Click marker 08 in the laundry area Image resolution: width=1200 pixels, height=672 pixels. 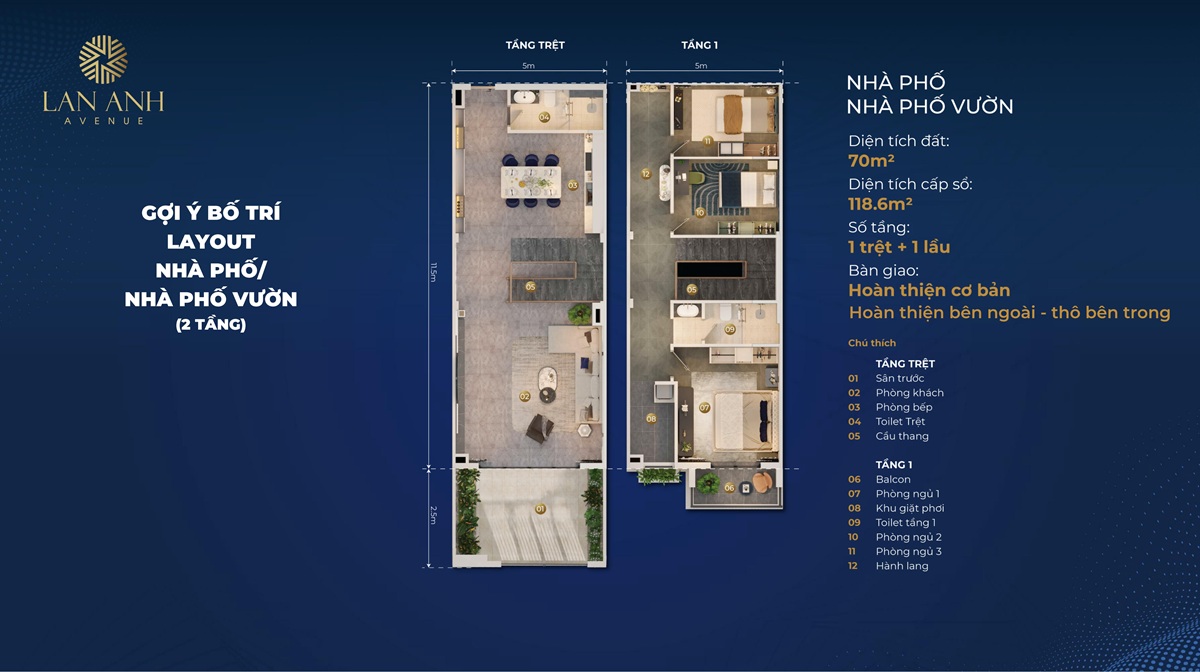point(651,419)
